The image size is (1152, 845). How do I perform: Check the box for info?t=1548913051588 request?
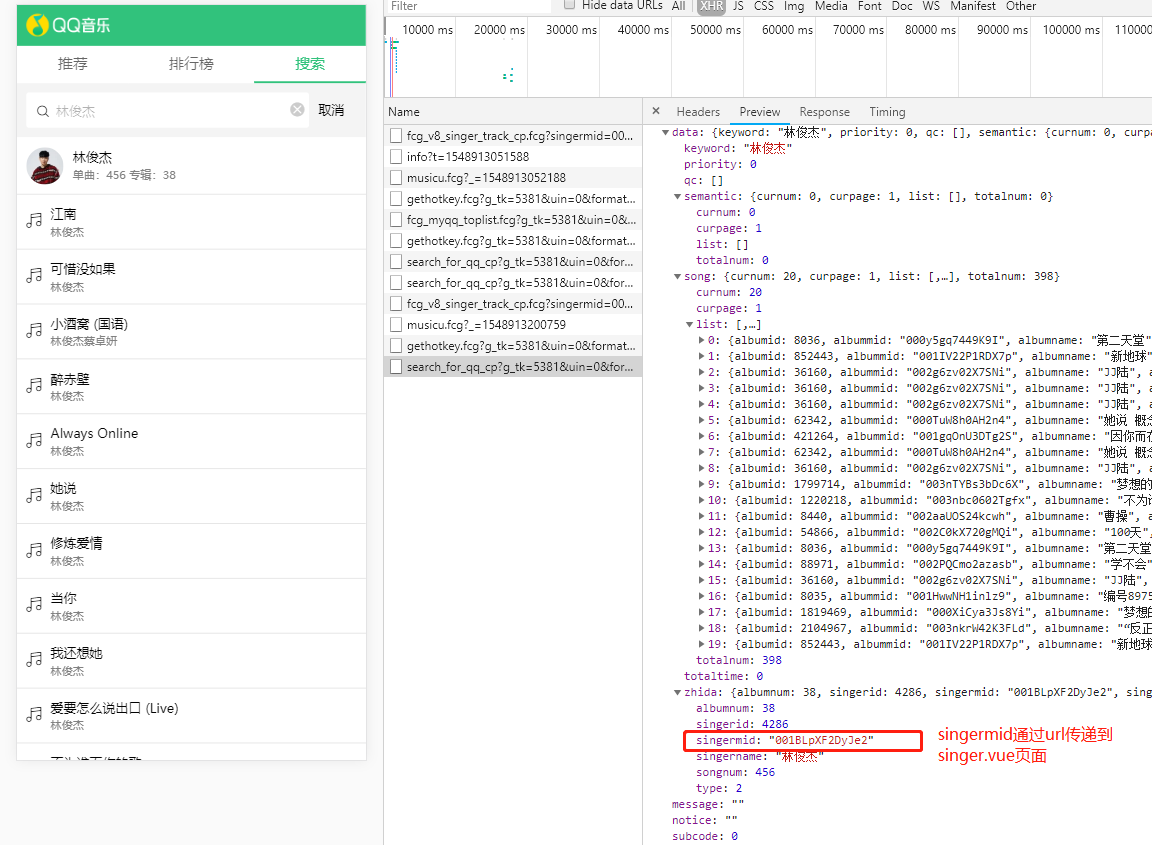point(396,157)
